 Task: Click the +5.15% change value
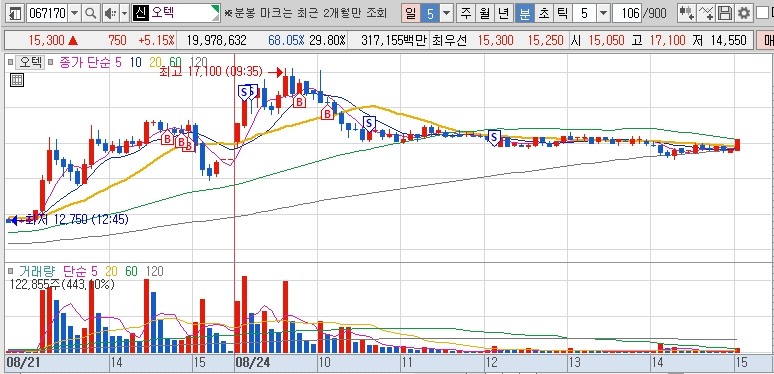(x=156, y=40)
